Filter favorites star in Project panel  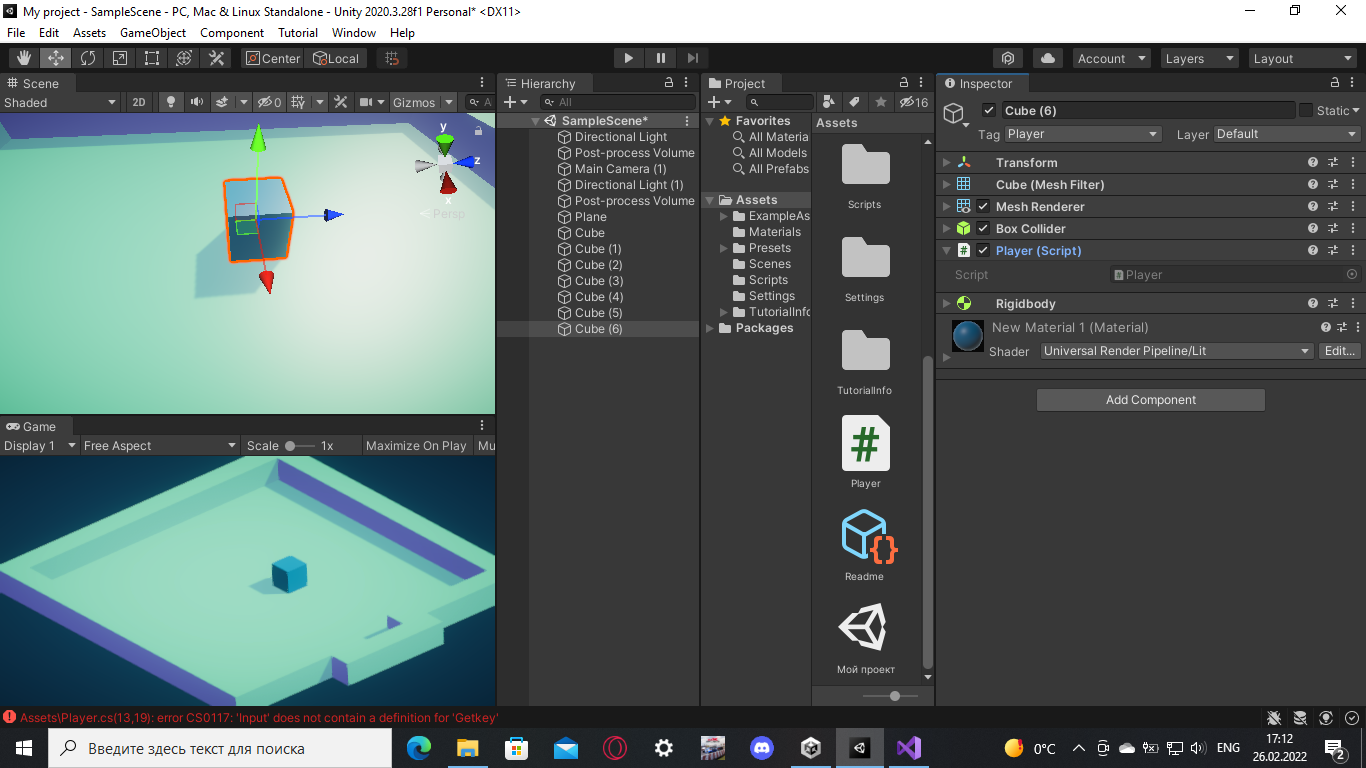pyautogui.click(x=880, y=102)
